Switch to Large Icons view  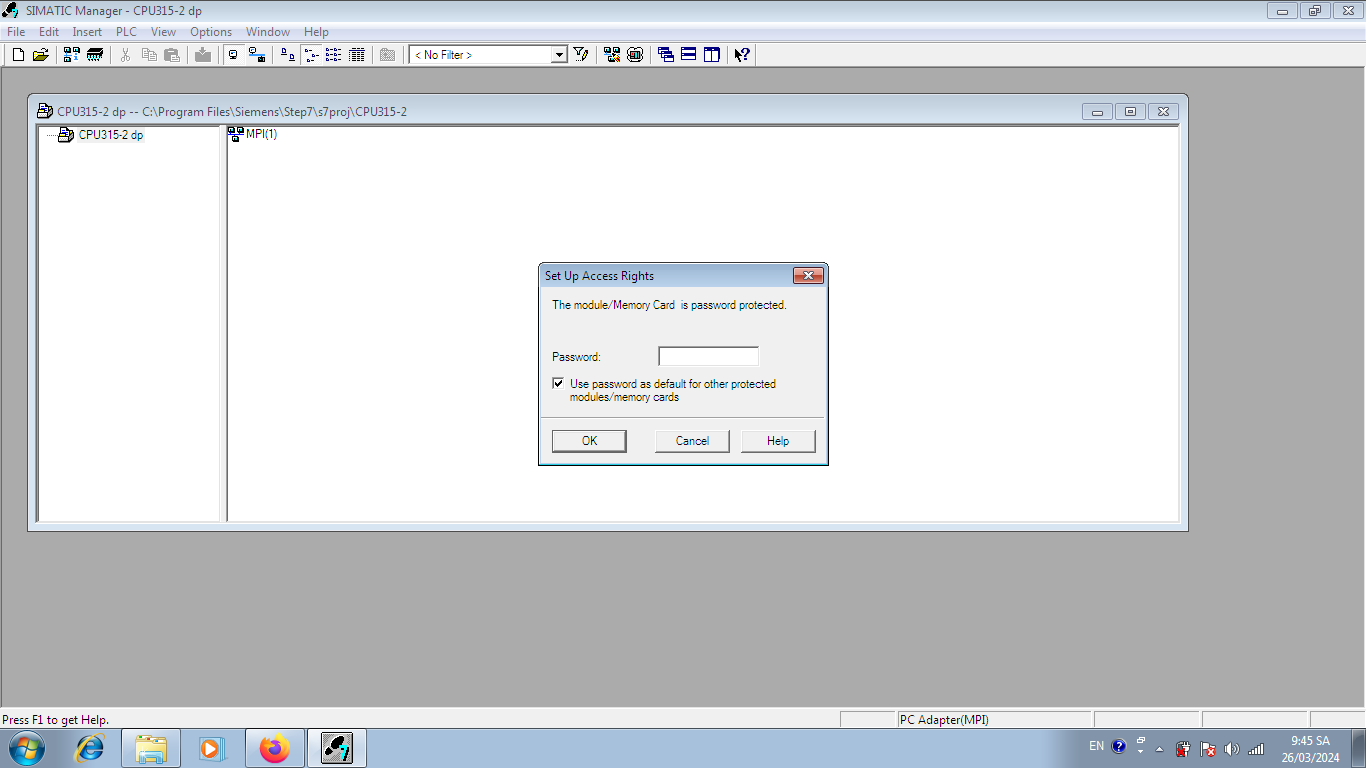[x=288, y=55]
